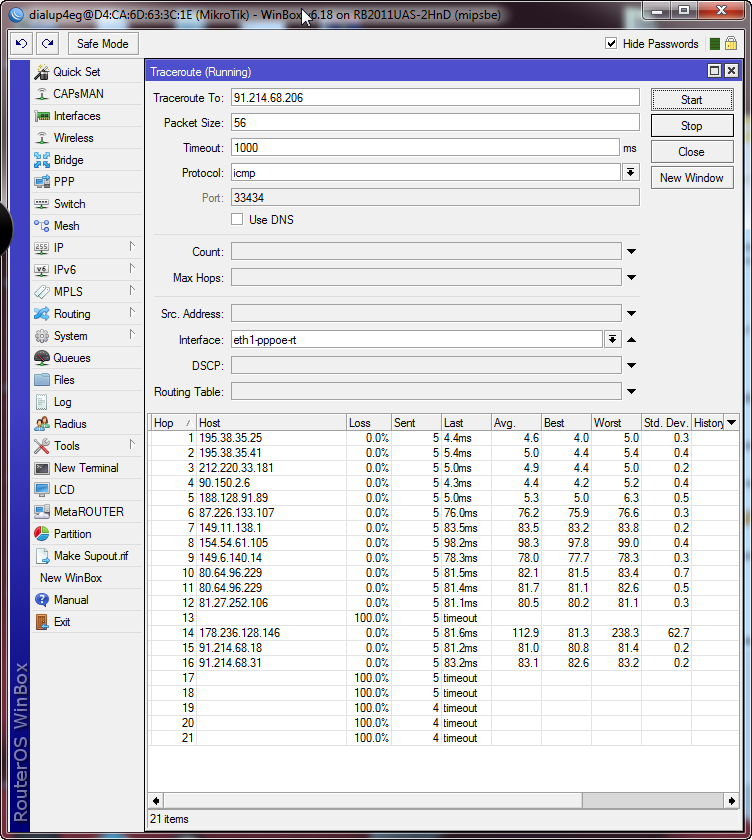Open New Terminal from sidebar
Screen dimensions: 752x840
pyautogui.click(x=85, y=468)
